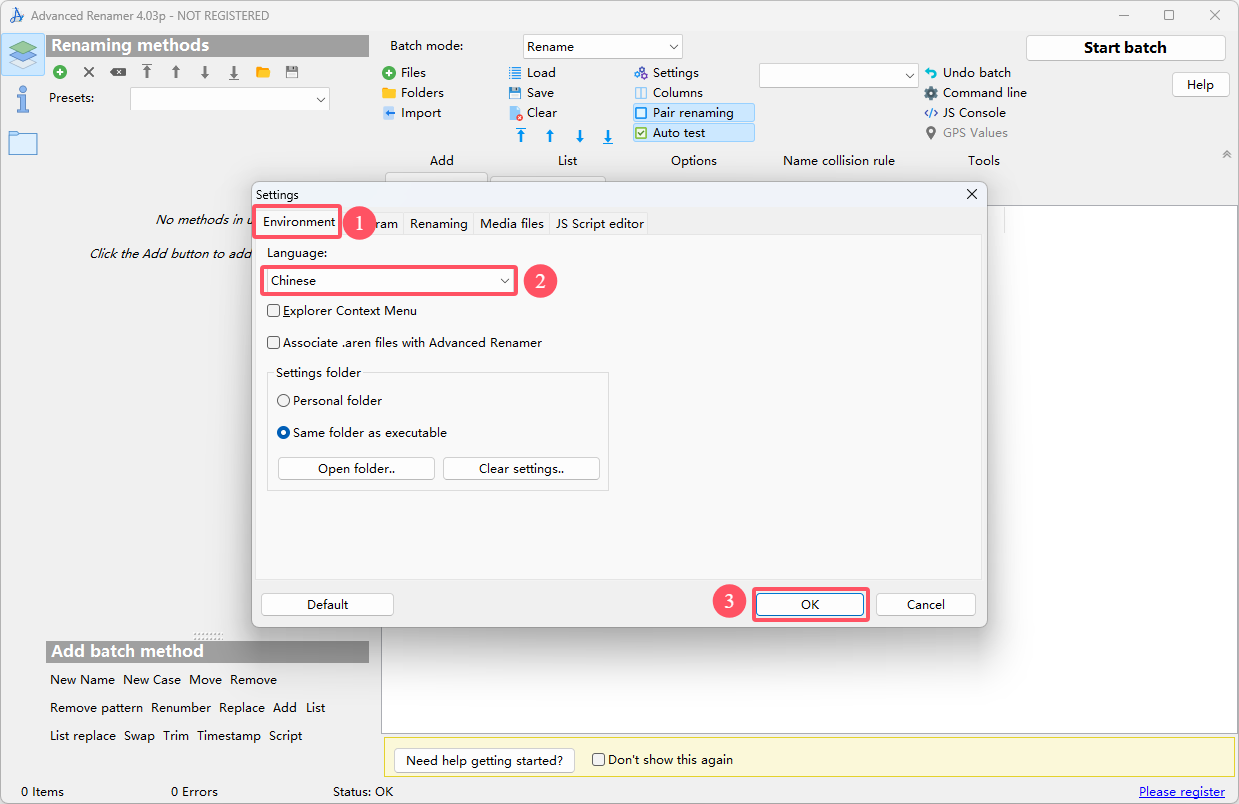Open the blue folder sidebar icon
This screenshot has width=1239, height=804.
pyautogui.click(x=23, y=143)
